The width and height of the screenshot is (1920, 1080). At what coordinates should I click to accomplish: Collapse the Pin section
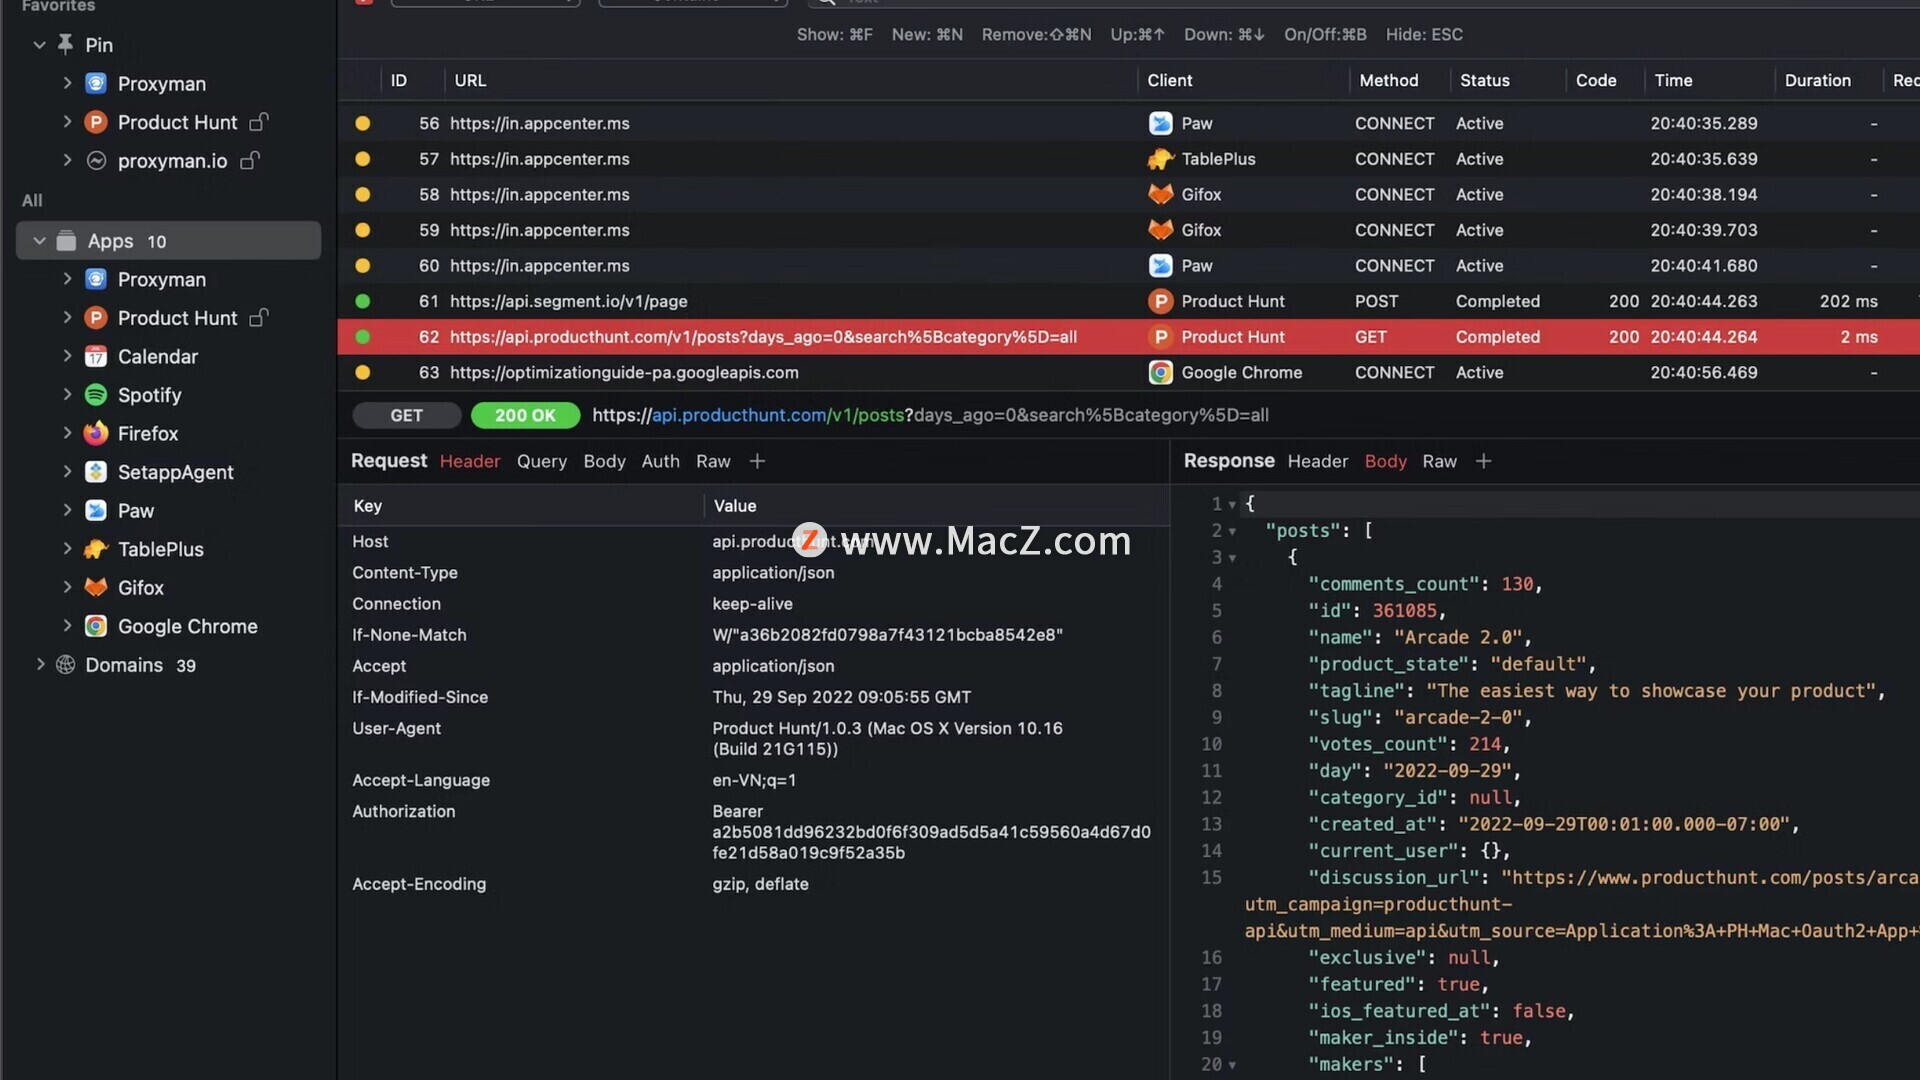[x=40, y=45]
